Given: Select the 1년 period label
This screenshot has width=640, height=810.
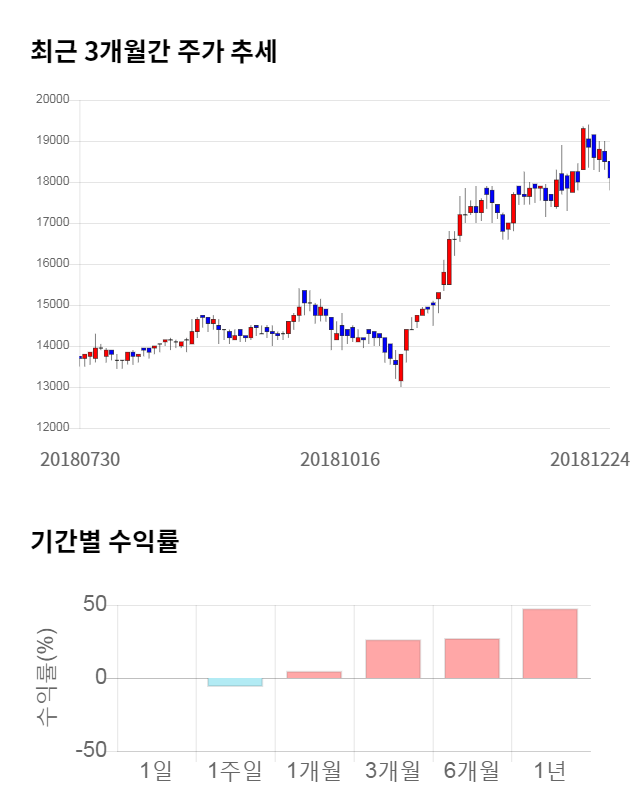Looking at the screenshot, I should click(x=550, y=771).
